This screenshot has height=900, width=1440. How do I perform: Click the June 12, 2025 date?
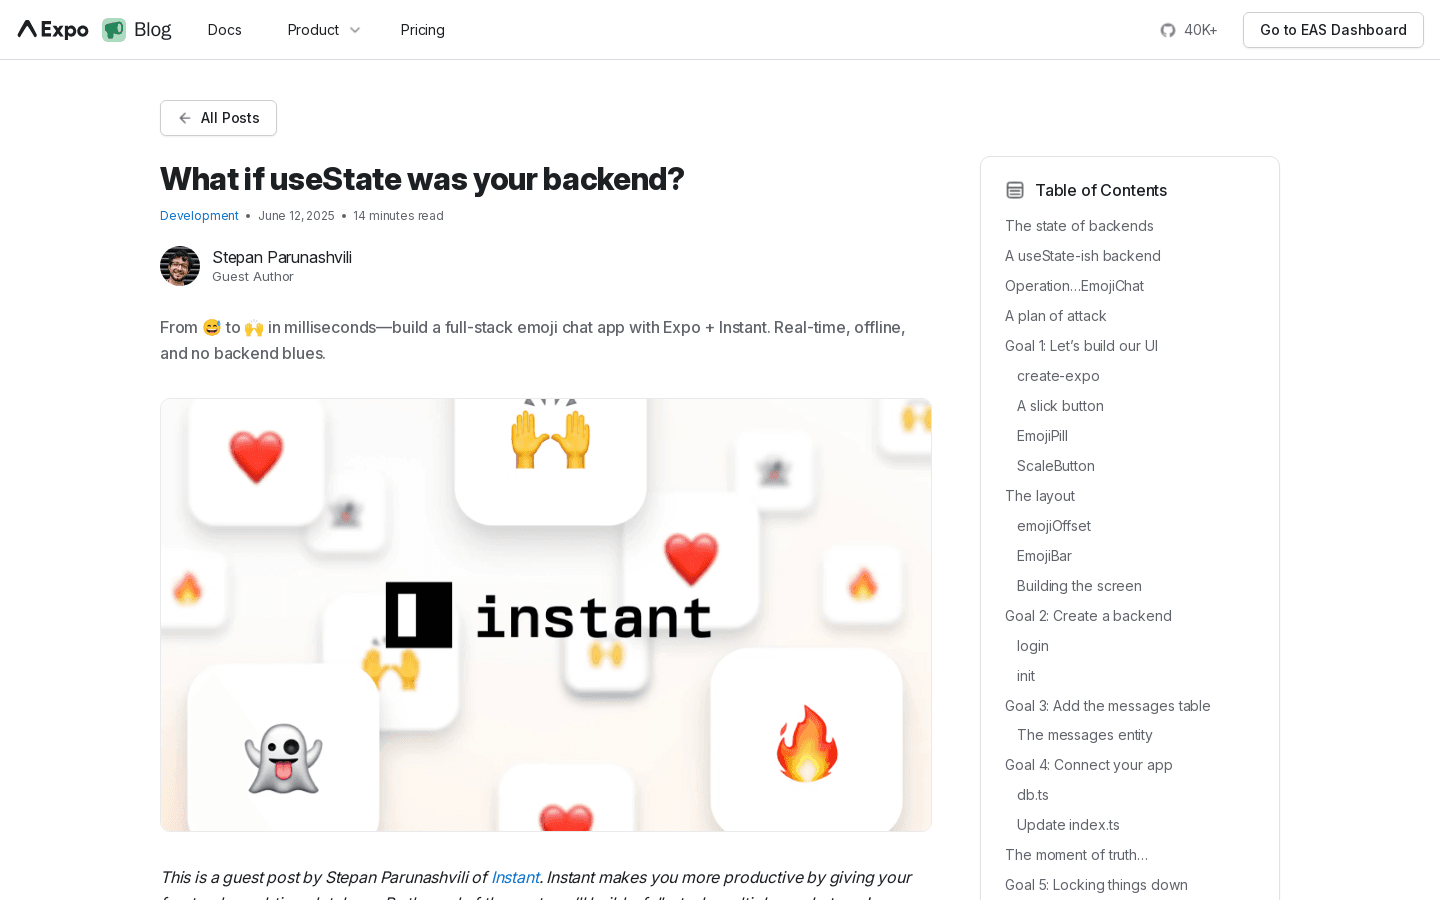[296, 216]
